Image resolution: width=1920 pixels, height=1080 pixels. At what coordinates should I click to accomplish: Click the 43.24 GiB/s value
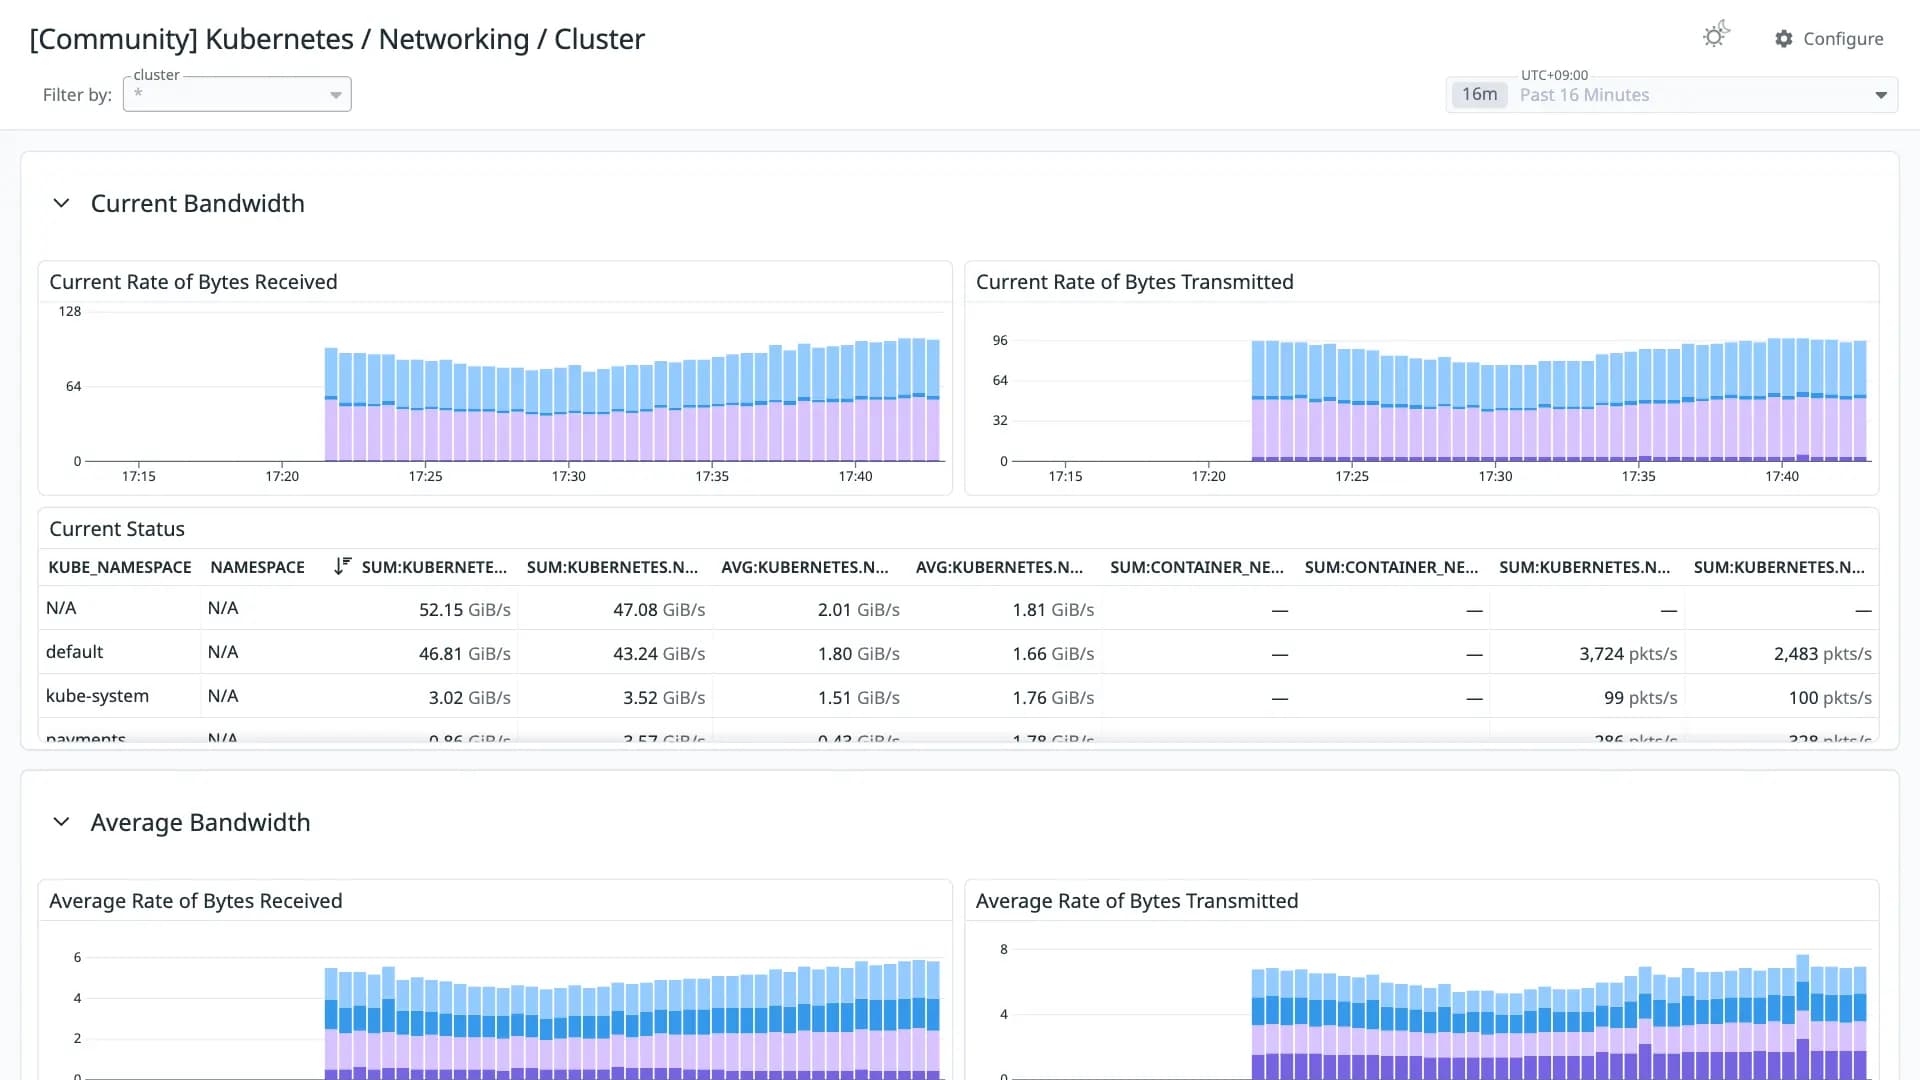click(x=659, y=653)
